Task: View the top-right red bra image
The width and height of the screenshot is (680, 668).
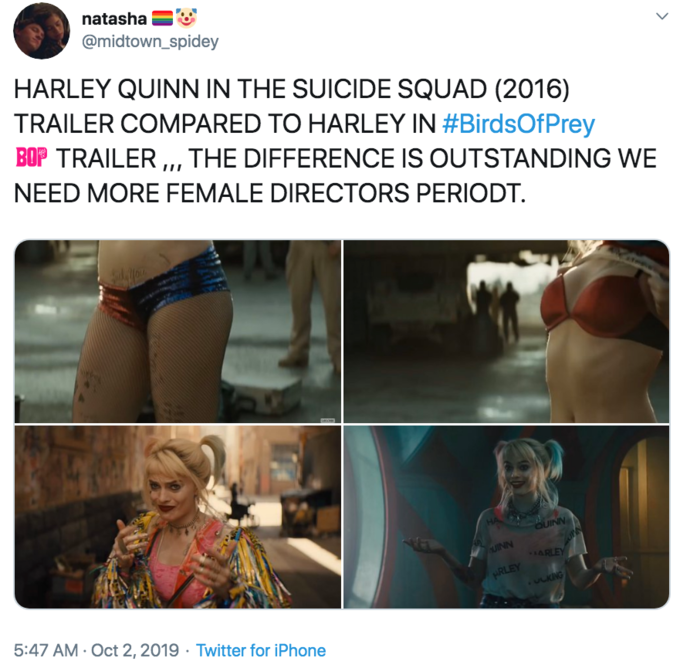Action: 507,331
